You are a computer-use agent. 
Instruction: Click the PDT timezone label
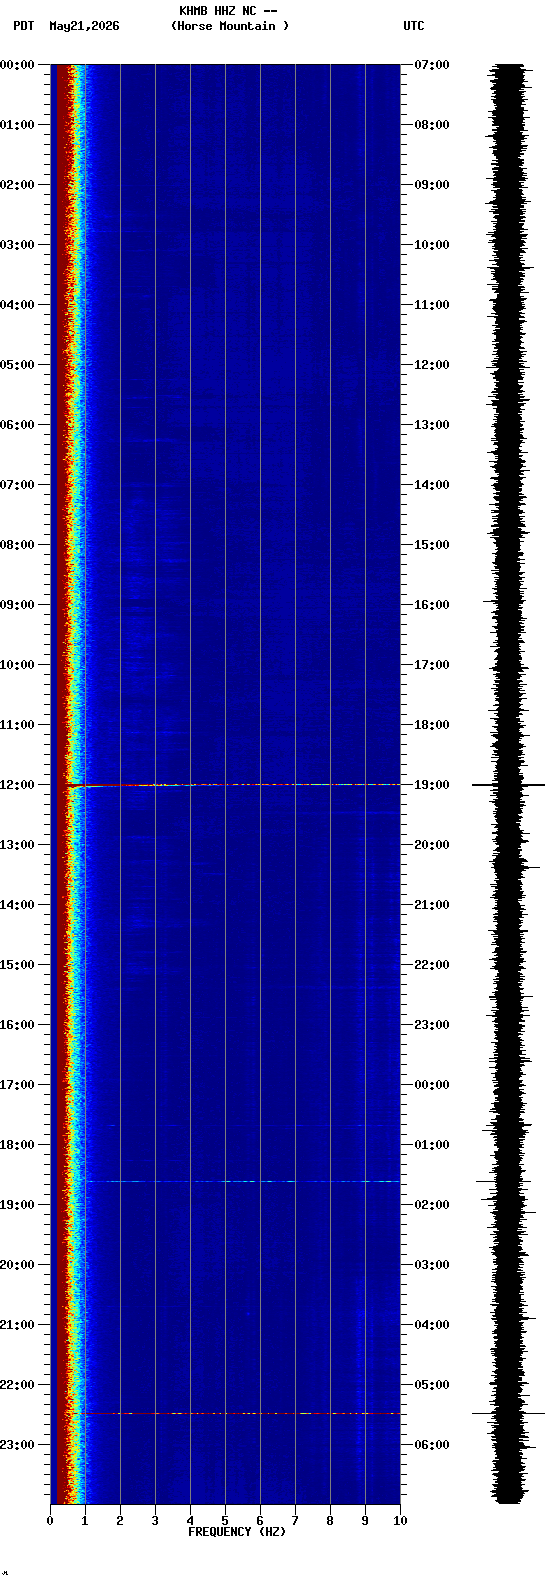23,26
